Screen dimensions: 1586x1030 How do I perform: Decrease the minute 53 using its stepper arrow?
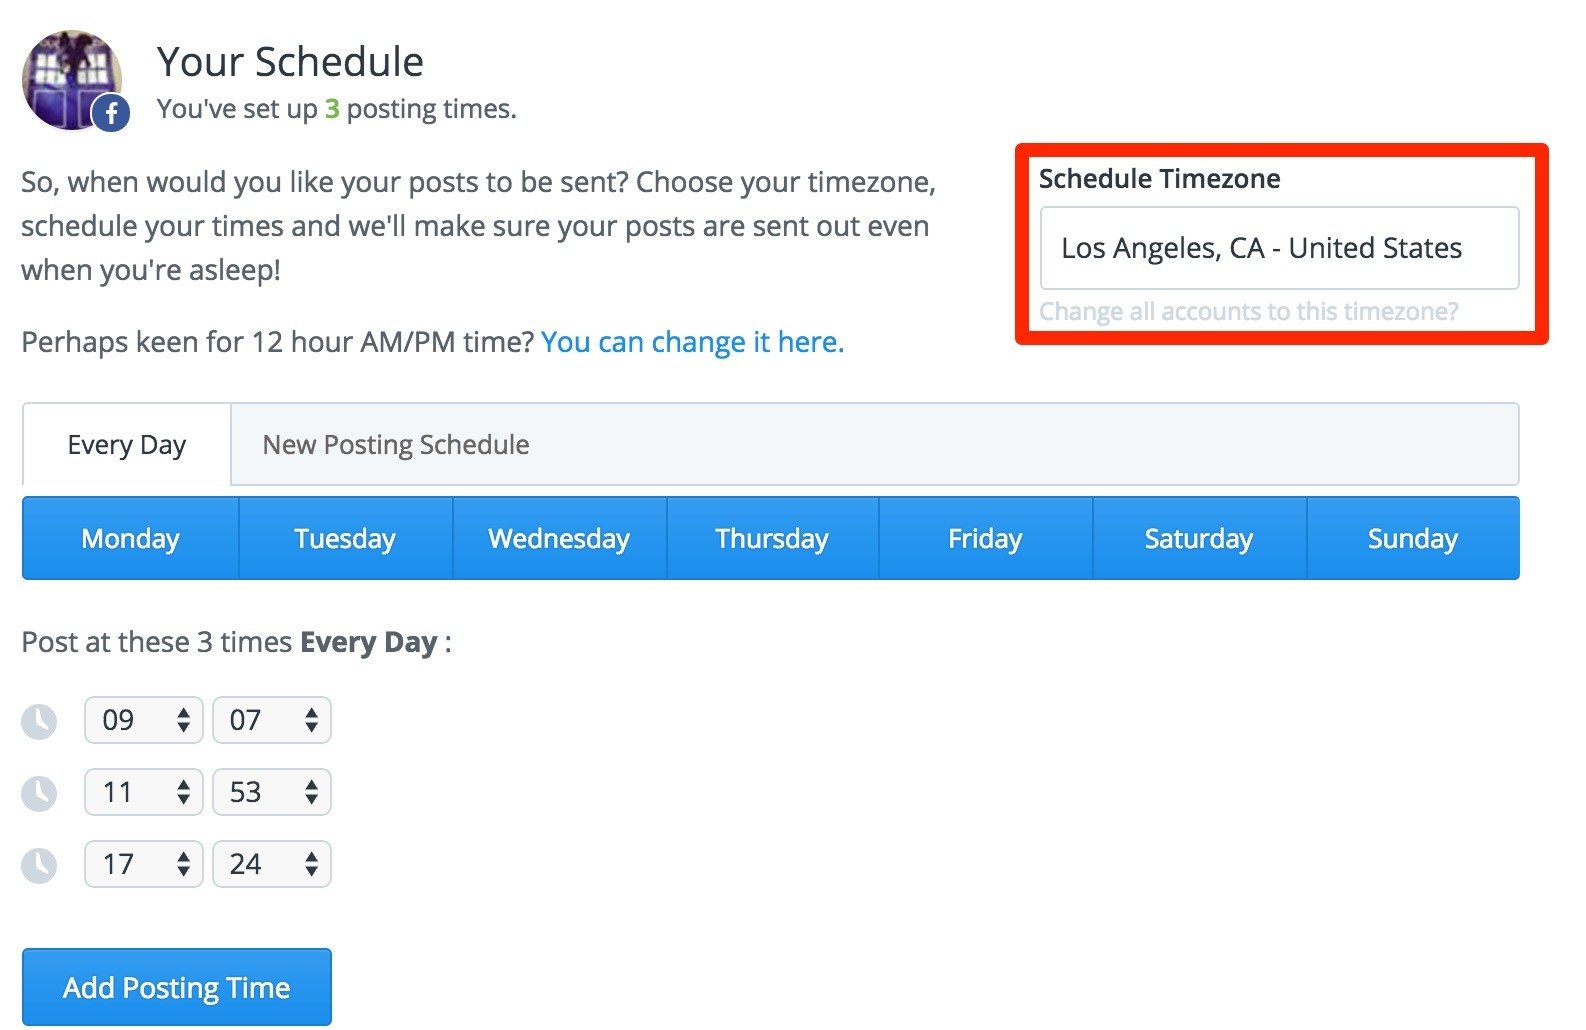click(x=311, y=799)
